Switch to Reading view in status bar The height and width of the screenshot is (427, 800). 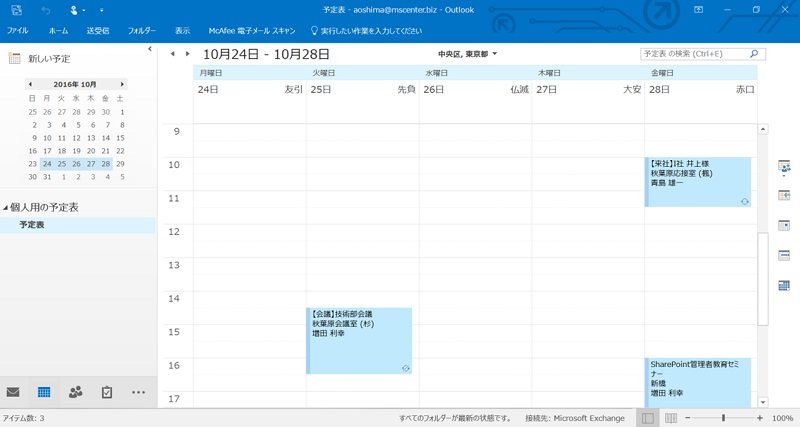click(671, 418)
